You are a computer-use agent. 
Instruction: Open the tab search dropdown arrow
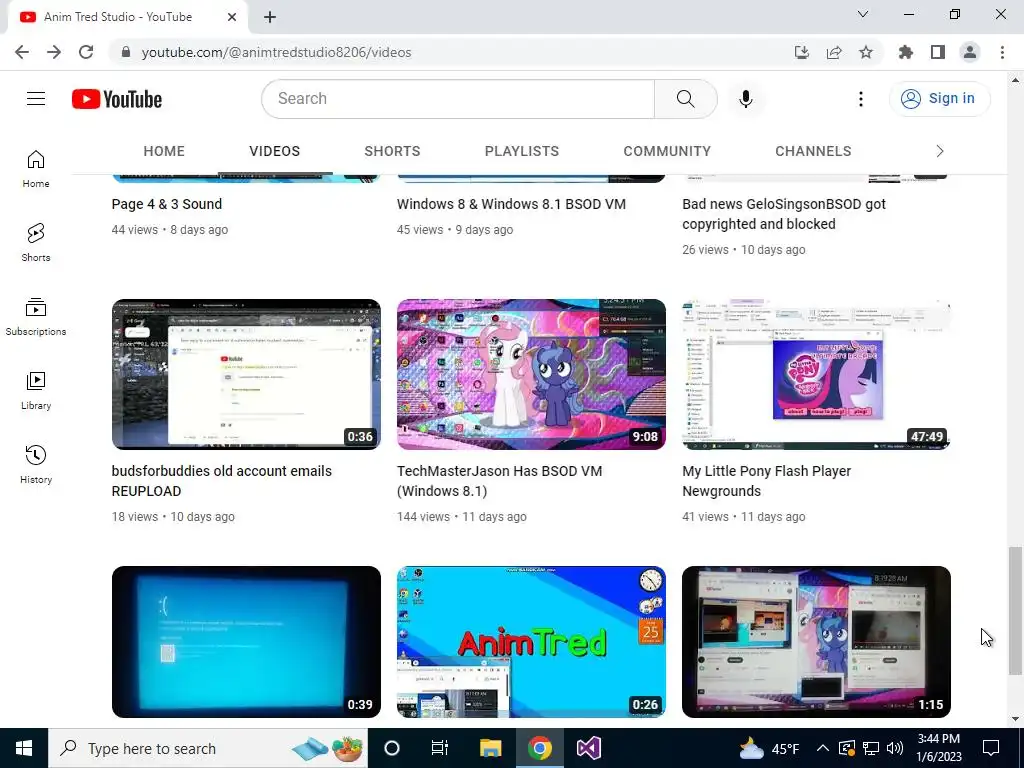(x=863, y=14)
